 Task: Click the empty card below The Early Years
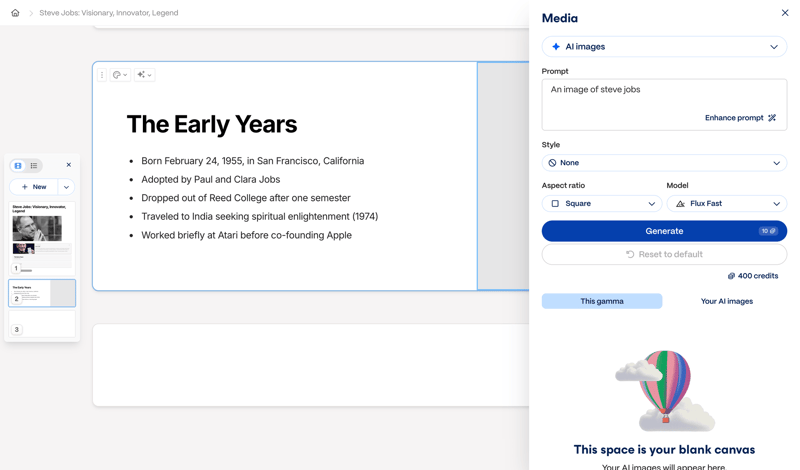pyautogui.click(x=310, y=365)
